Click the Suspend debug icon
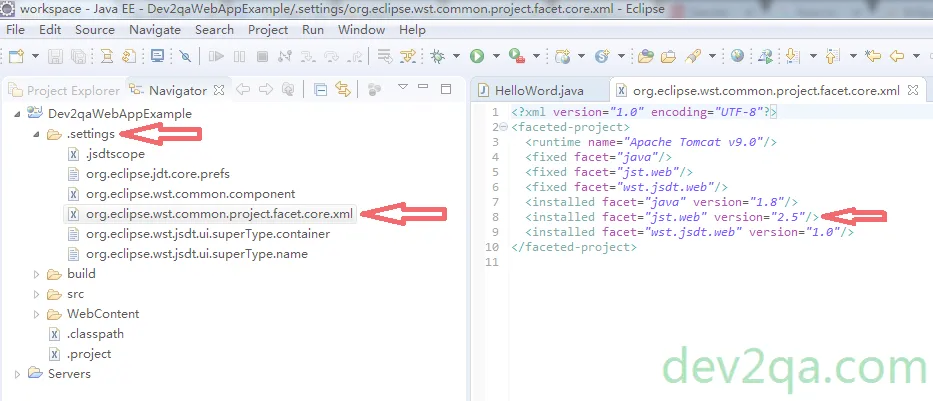Image resolution: width=933 pixels, height=401 pixels. [239, 57]
